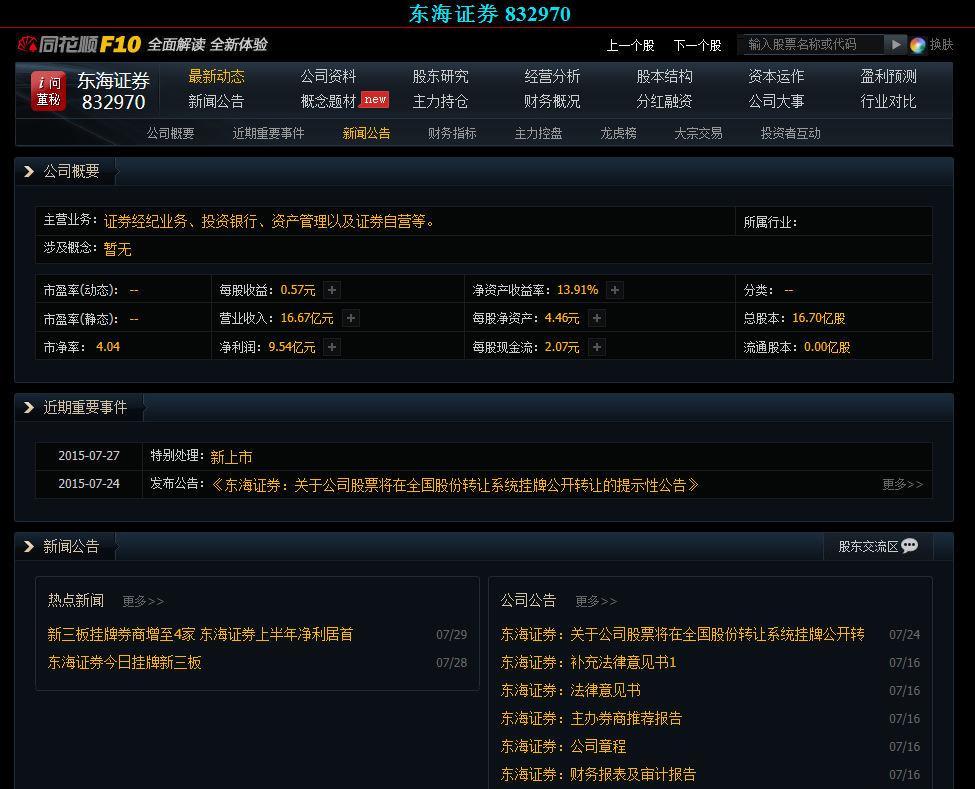Open announcement 公司章程
The height and width of the screenshot is (789, 975).
coord(563,746)
